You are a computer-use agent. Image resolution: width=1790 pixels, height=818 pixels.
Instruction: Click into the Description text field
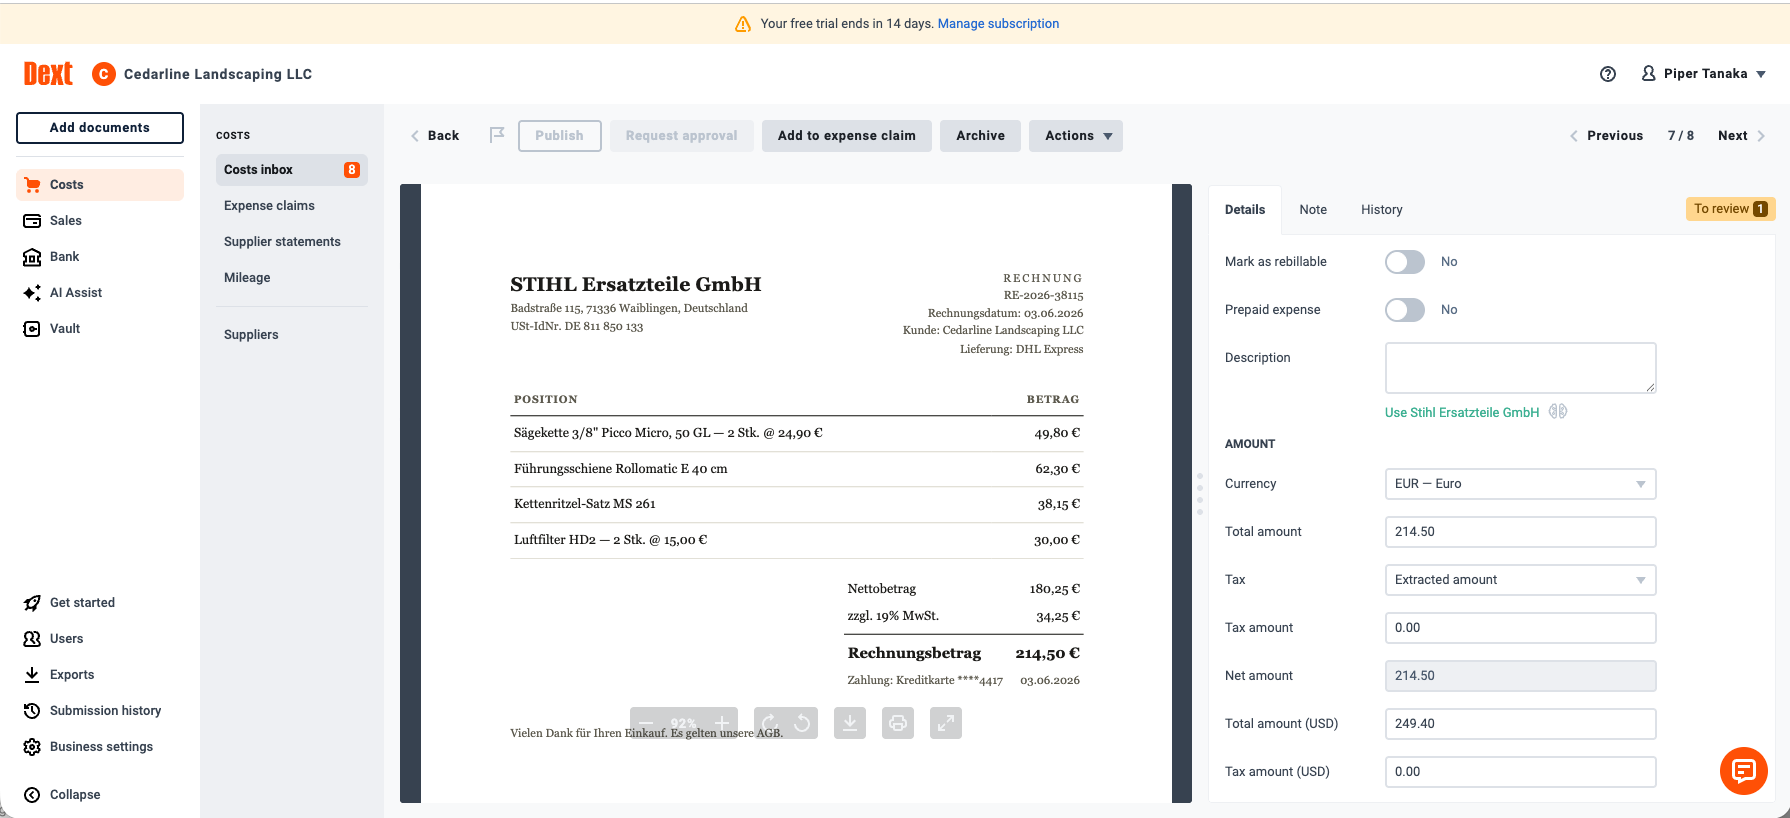[1520, 368]
